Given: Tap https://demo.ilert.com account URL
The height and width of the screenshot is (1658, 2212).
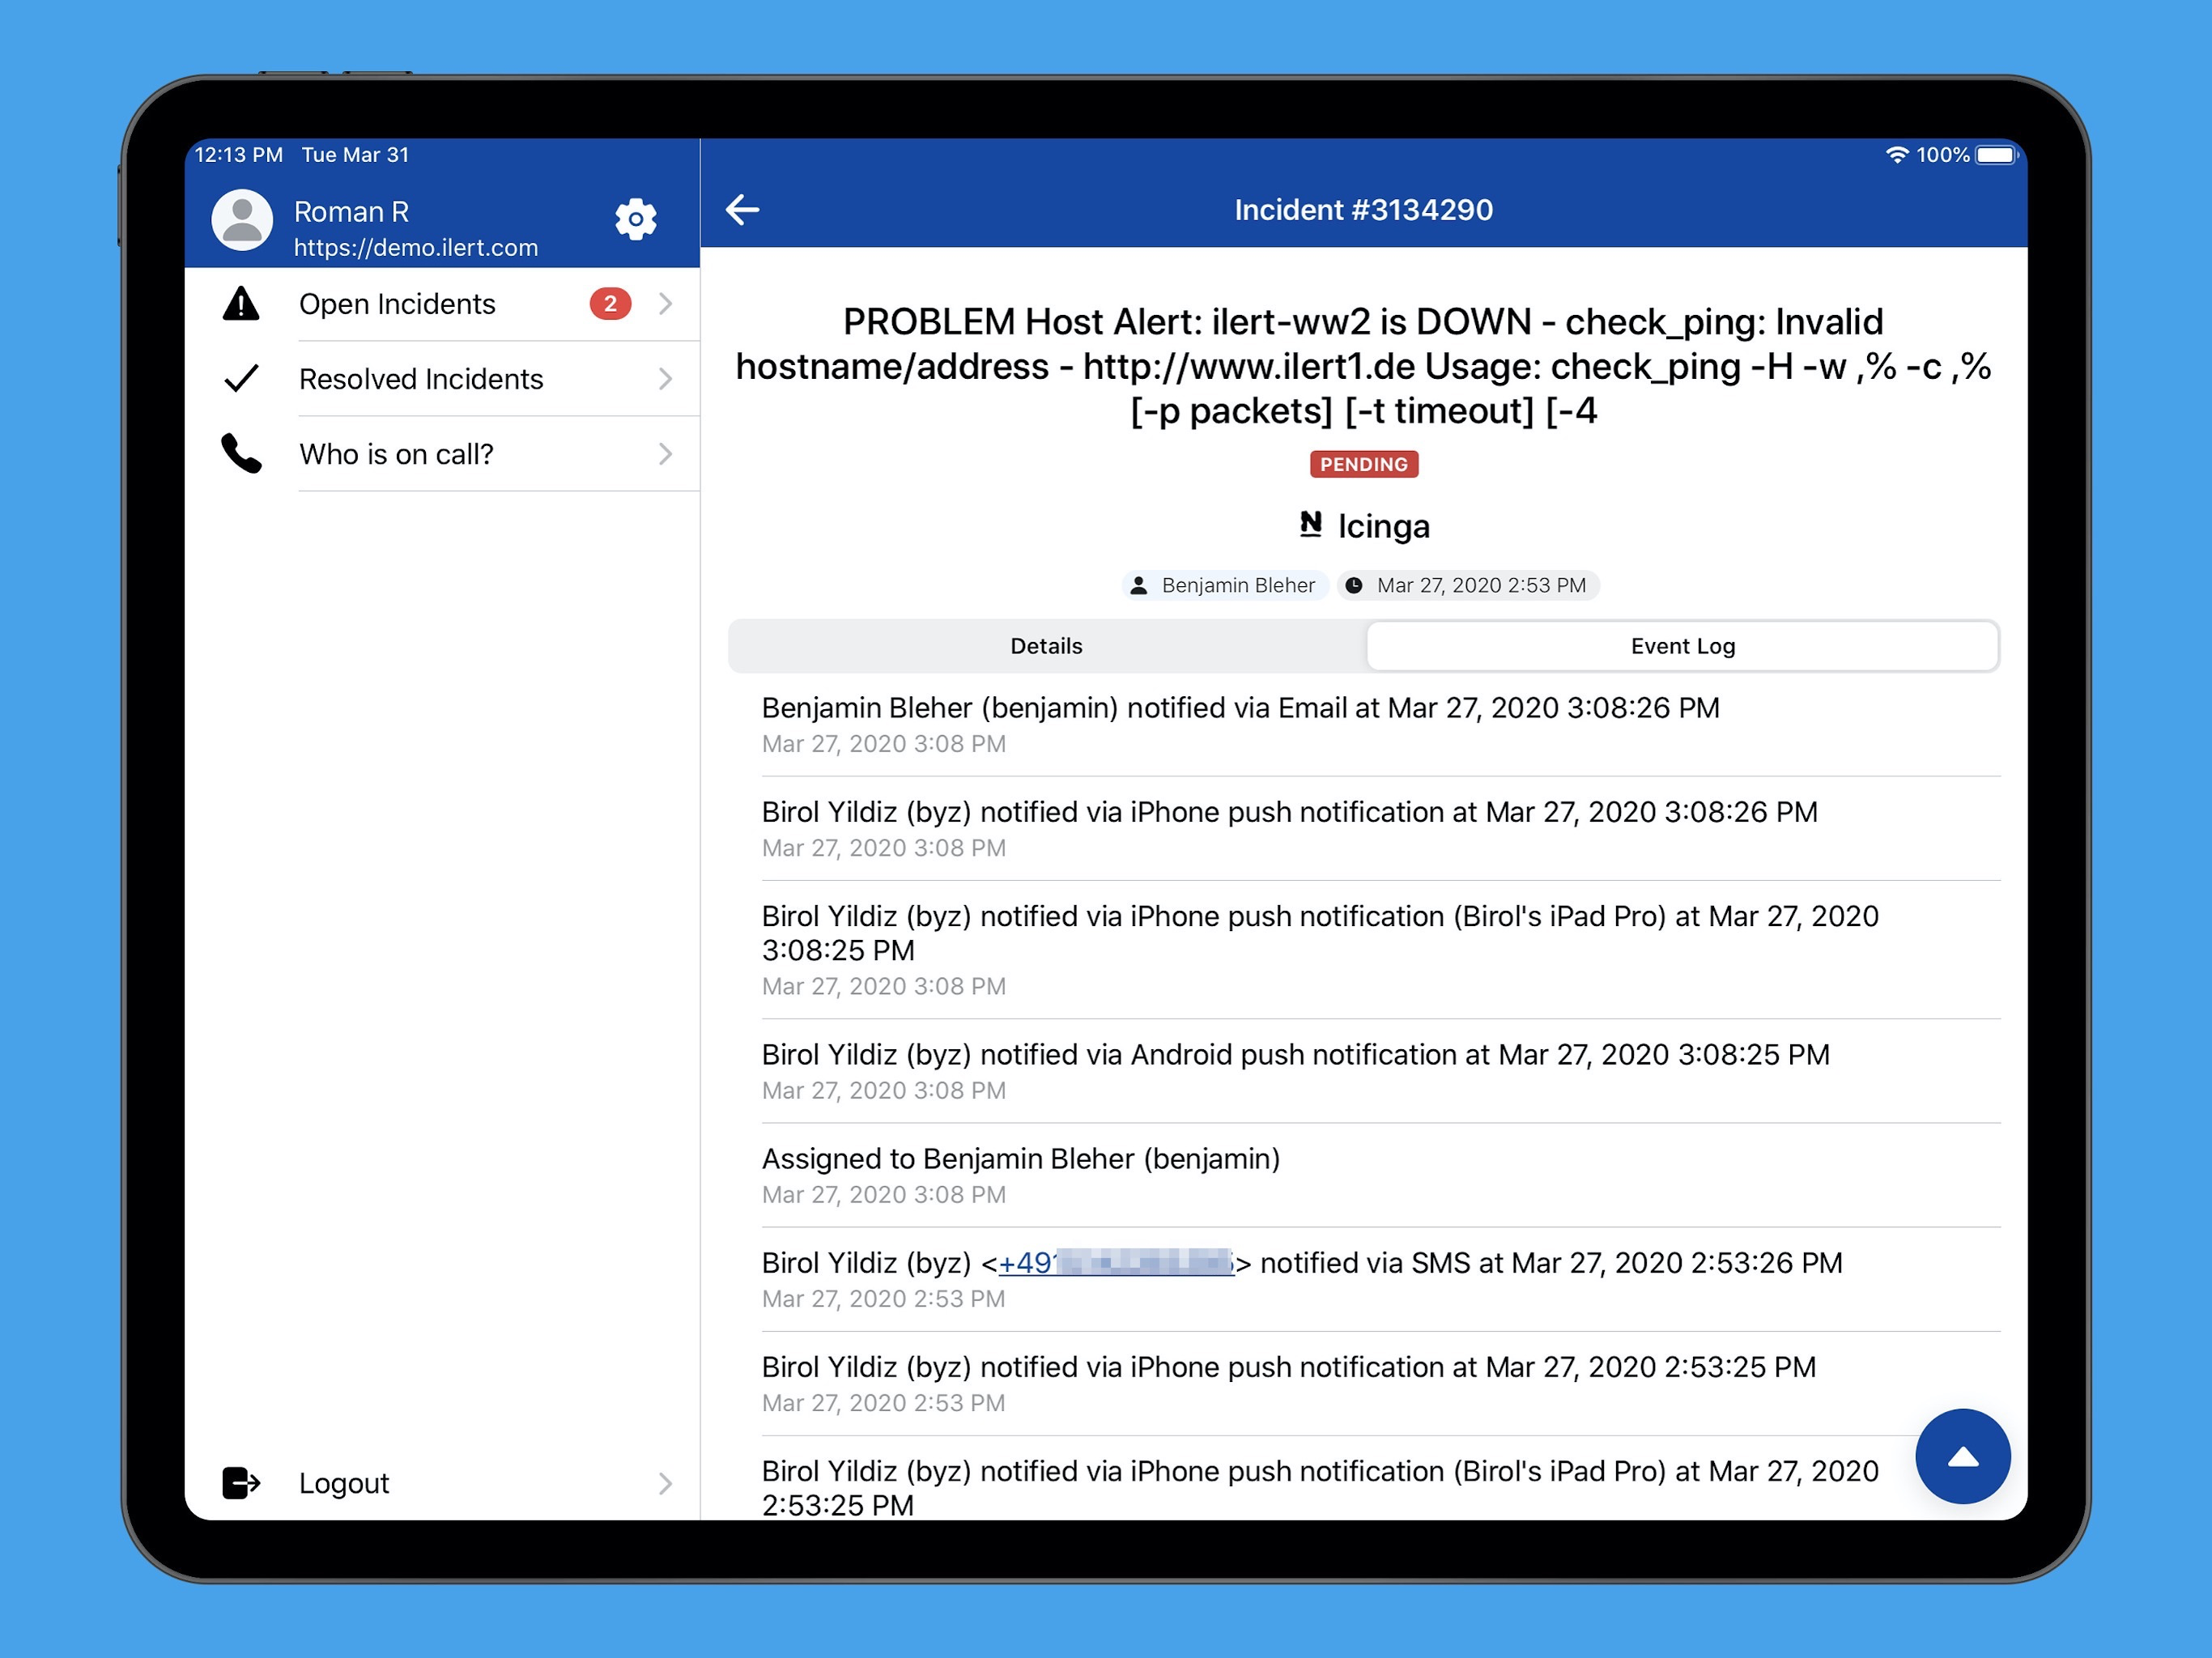Looking at the screenshot, I should point(416,247).
